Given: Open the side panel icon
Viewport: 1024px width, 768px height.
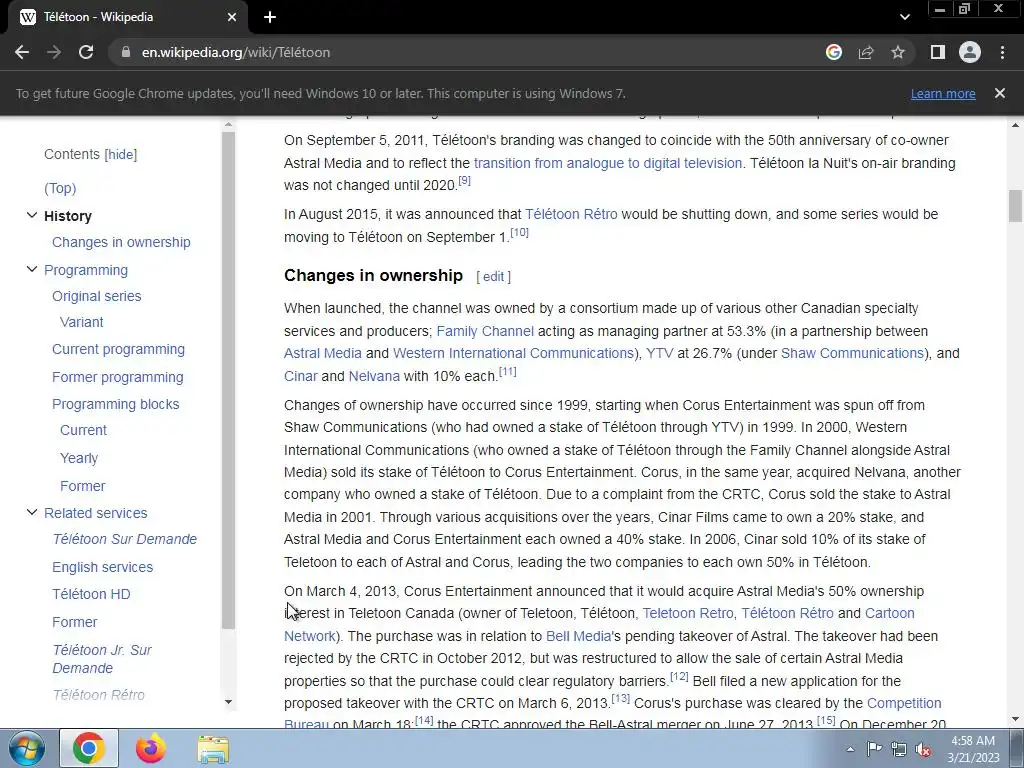Looking at the screenshot, I should [938, 52].
